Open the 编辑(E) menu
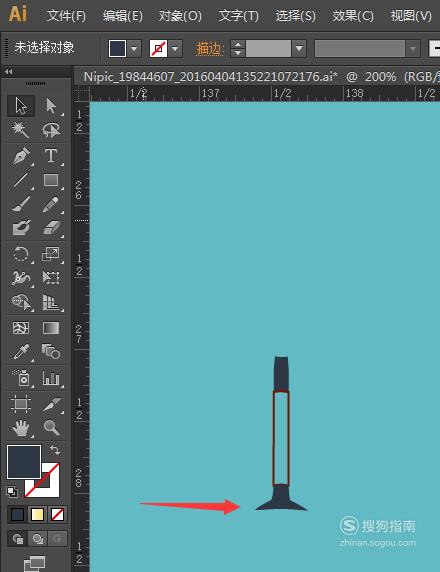The width and height of the screenshot is (440, 572). tap(123, 16)
